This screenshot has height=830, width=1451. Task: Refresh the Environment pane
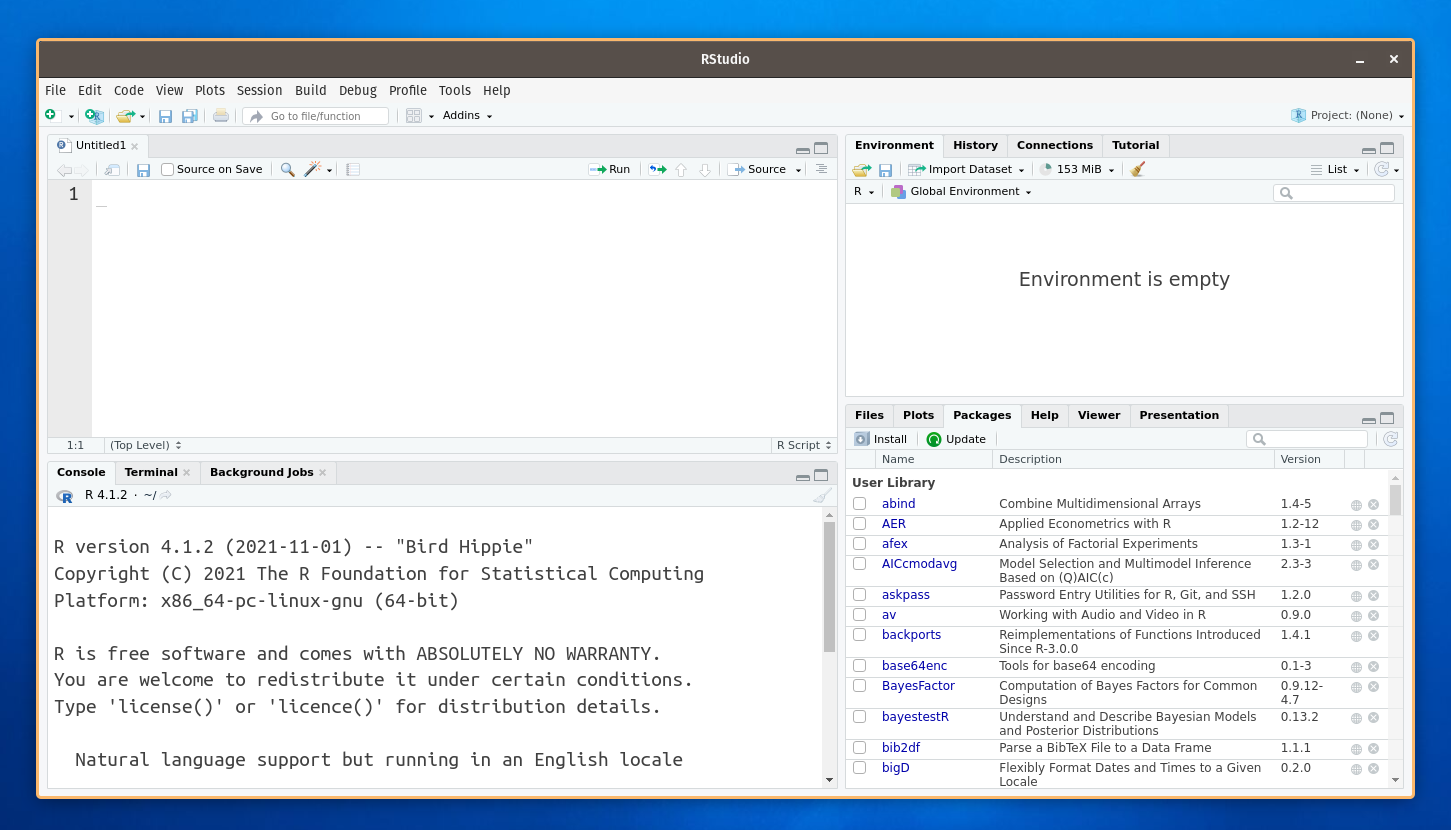point(1382,170)
